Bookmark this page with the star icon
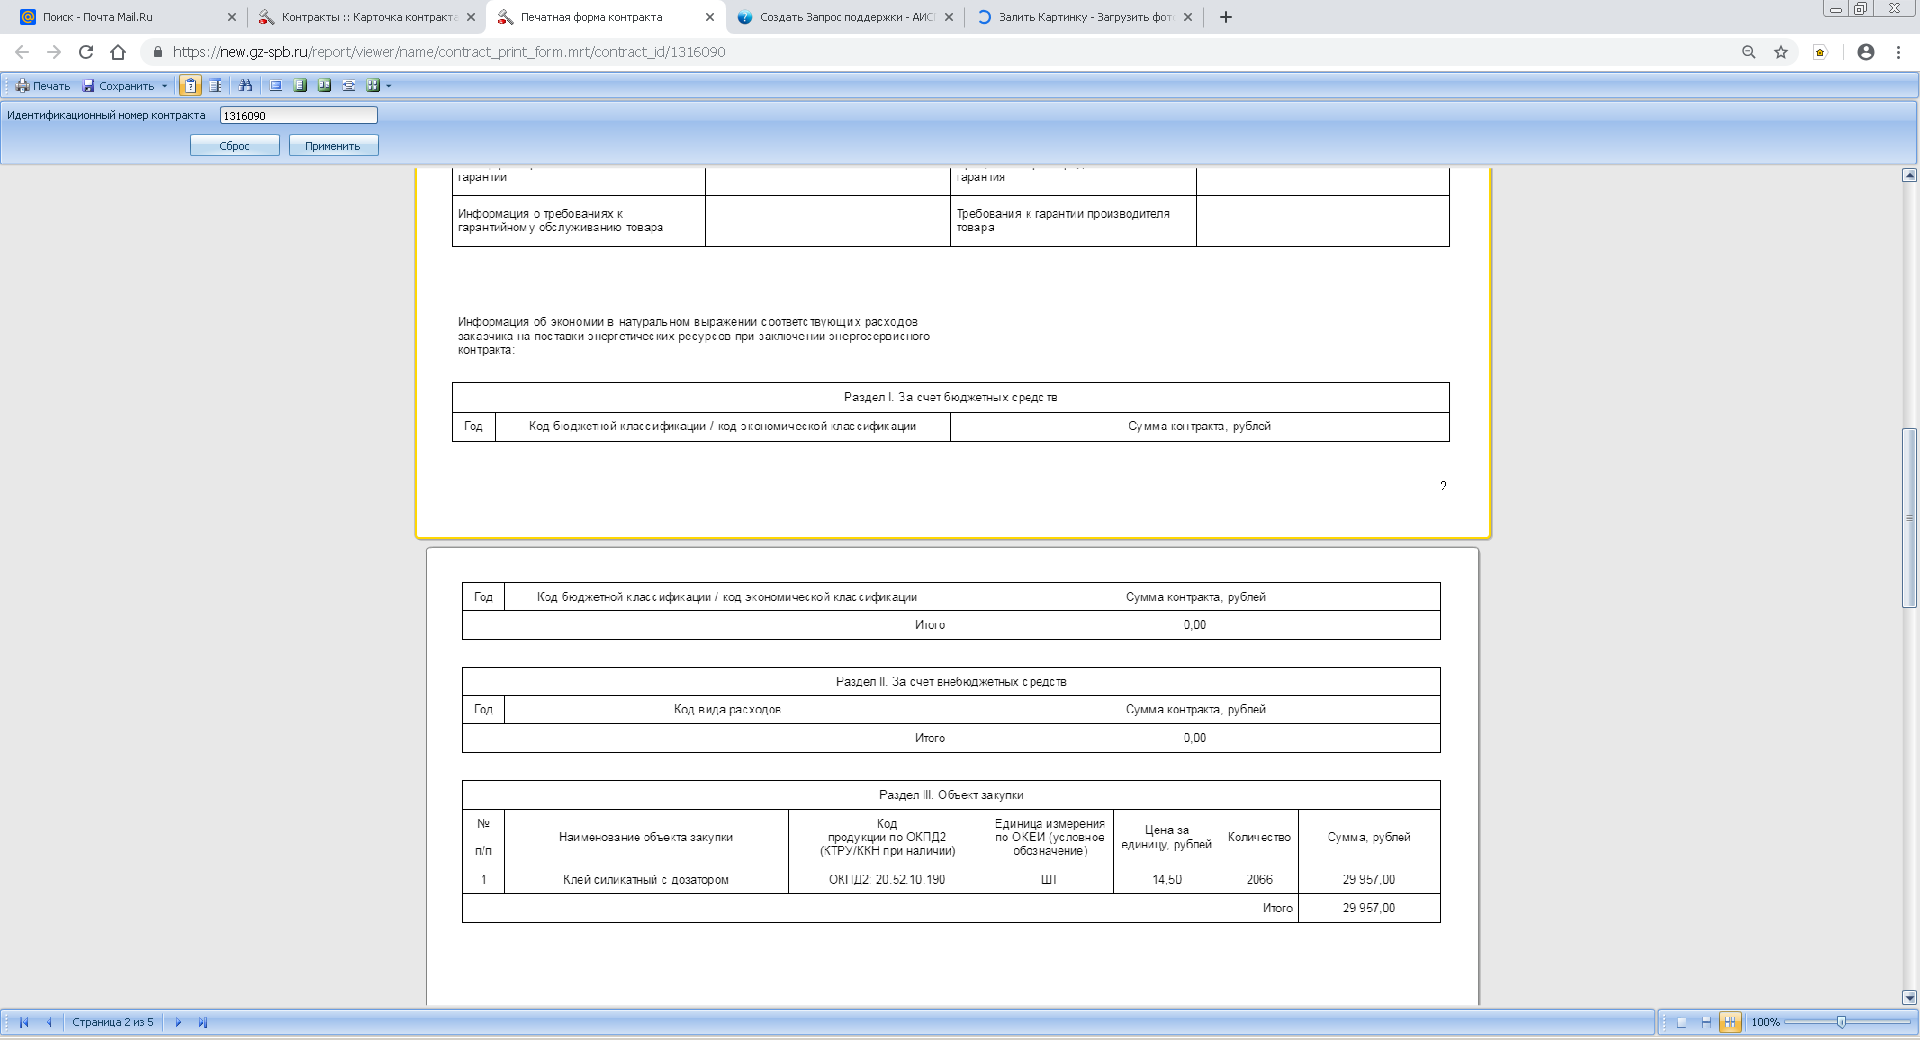The image size is (1920, 1040). 1781,52
